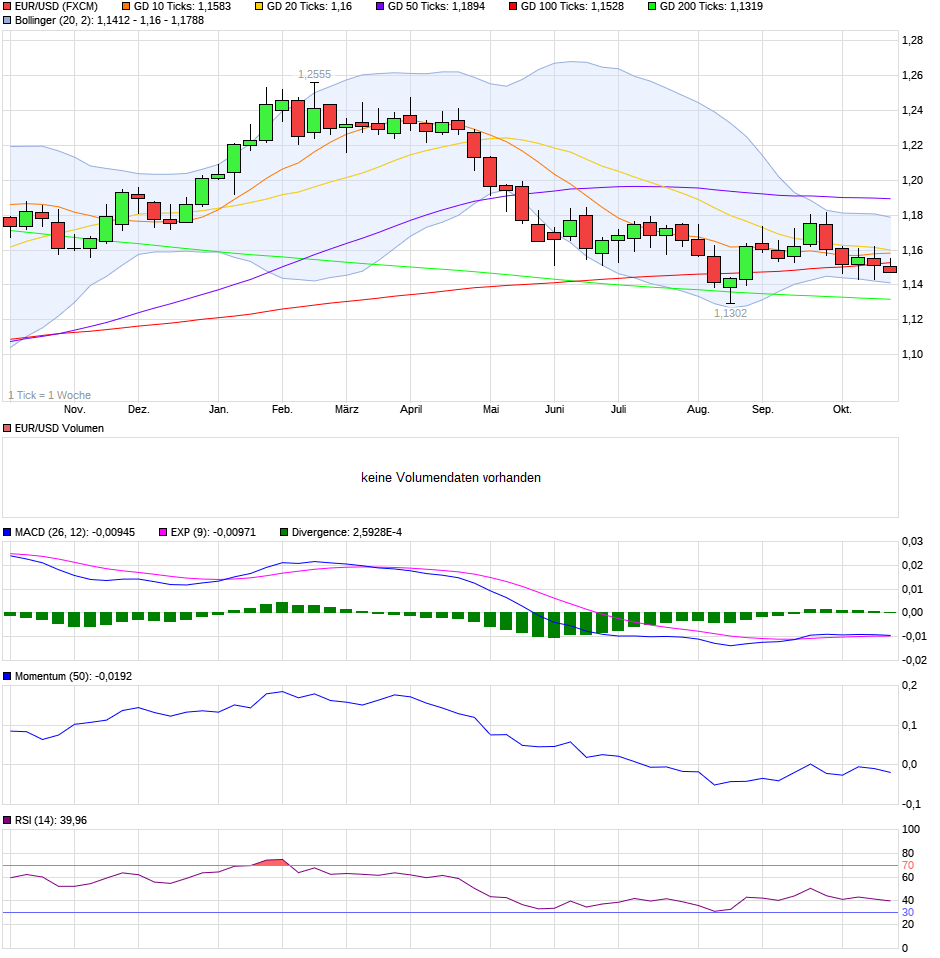Click the 'RSI (14): 39,96' label

pos(51,821)
